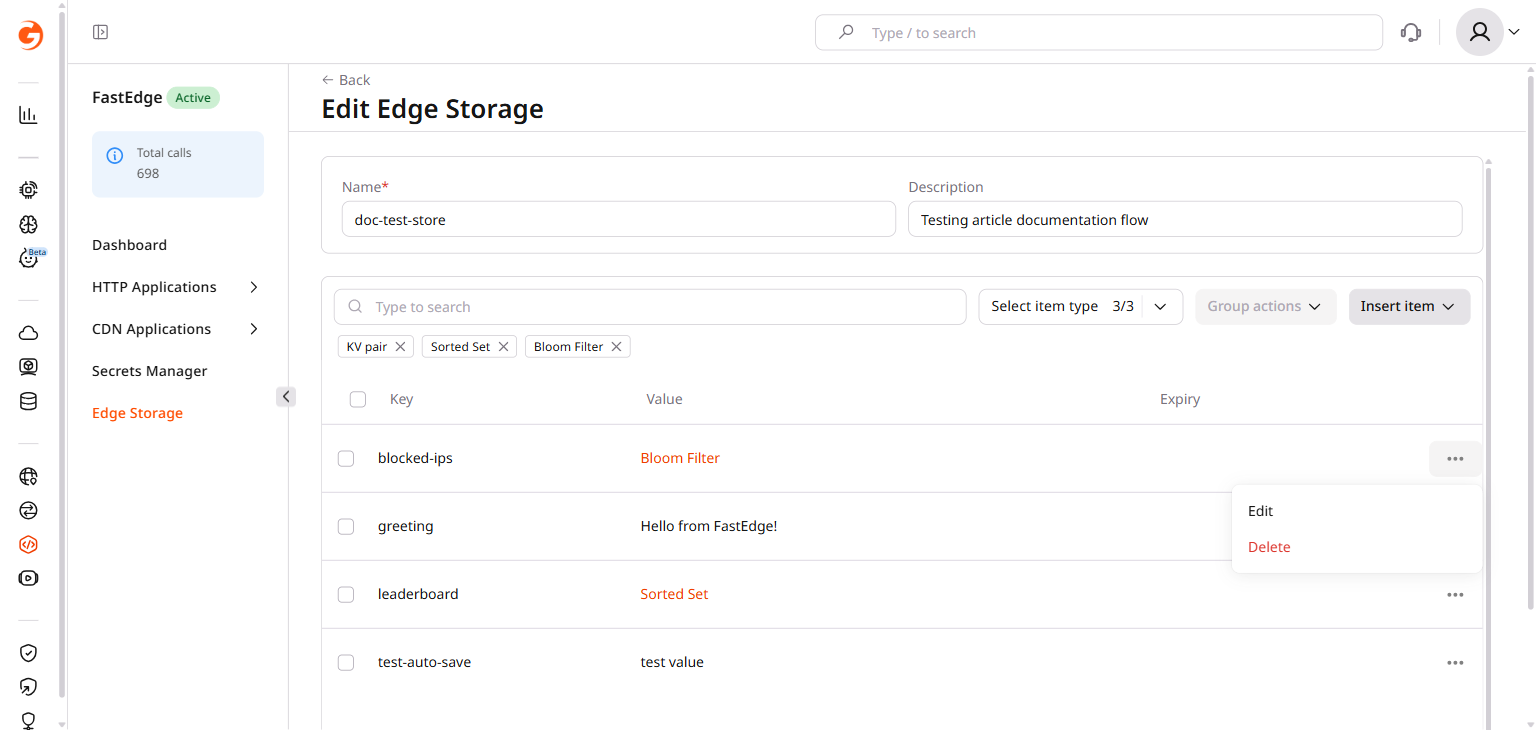Focus the top global search bar

pos(1099,32)
